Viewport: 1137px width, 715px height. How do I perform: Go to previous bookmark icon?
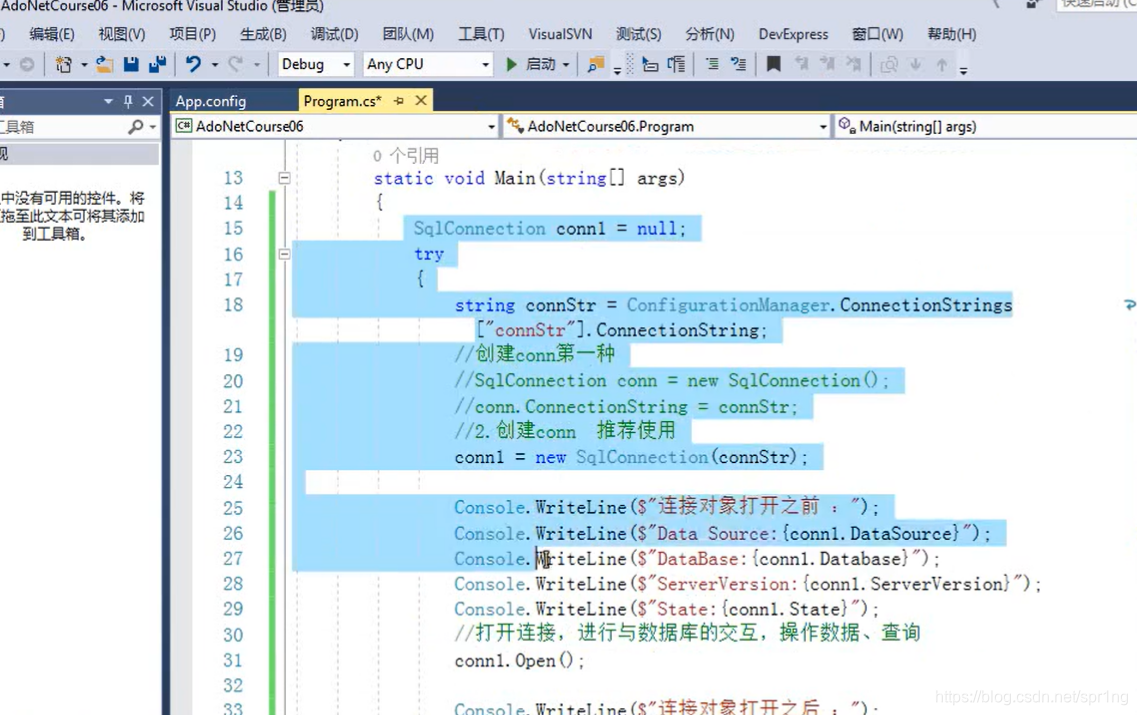801,65
